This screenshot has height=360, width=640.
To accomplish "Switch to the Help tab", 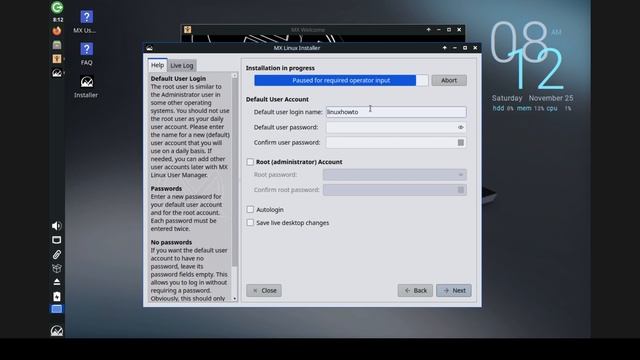I will point(157,65).
